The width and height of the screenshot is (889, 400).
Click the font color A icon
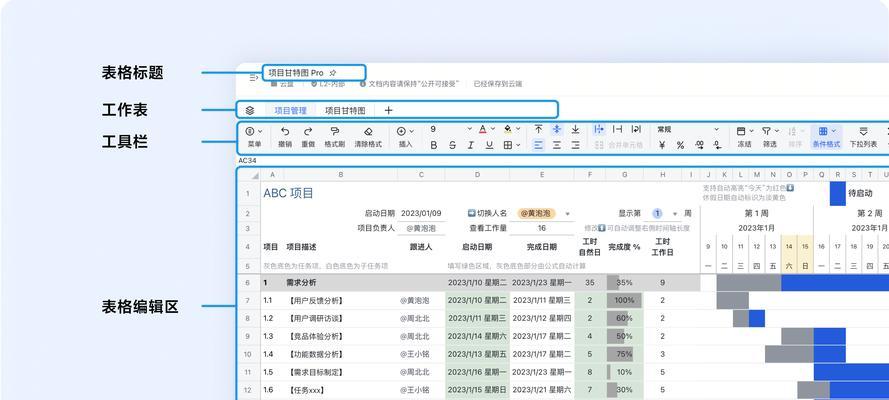pyautogui.click(x=482, y=129)
